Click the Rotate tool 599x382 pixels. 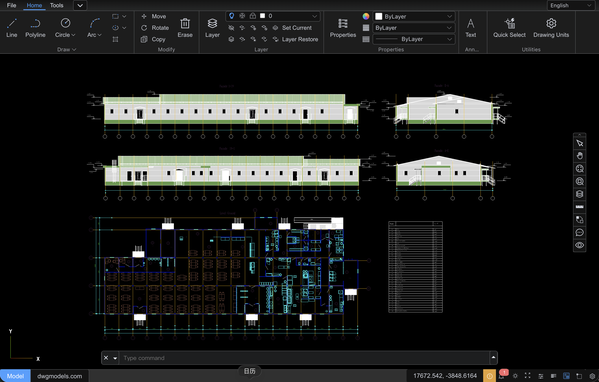click(155, 28)
